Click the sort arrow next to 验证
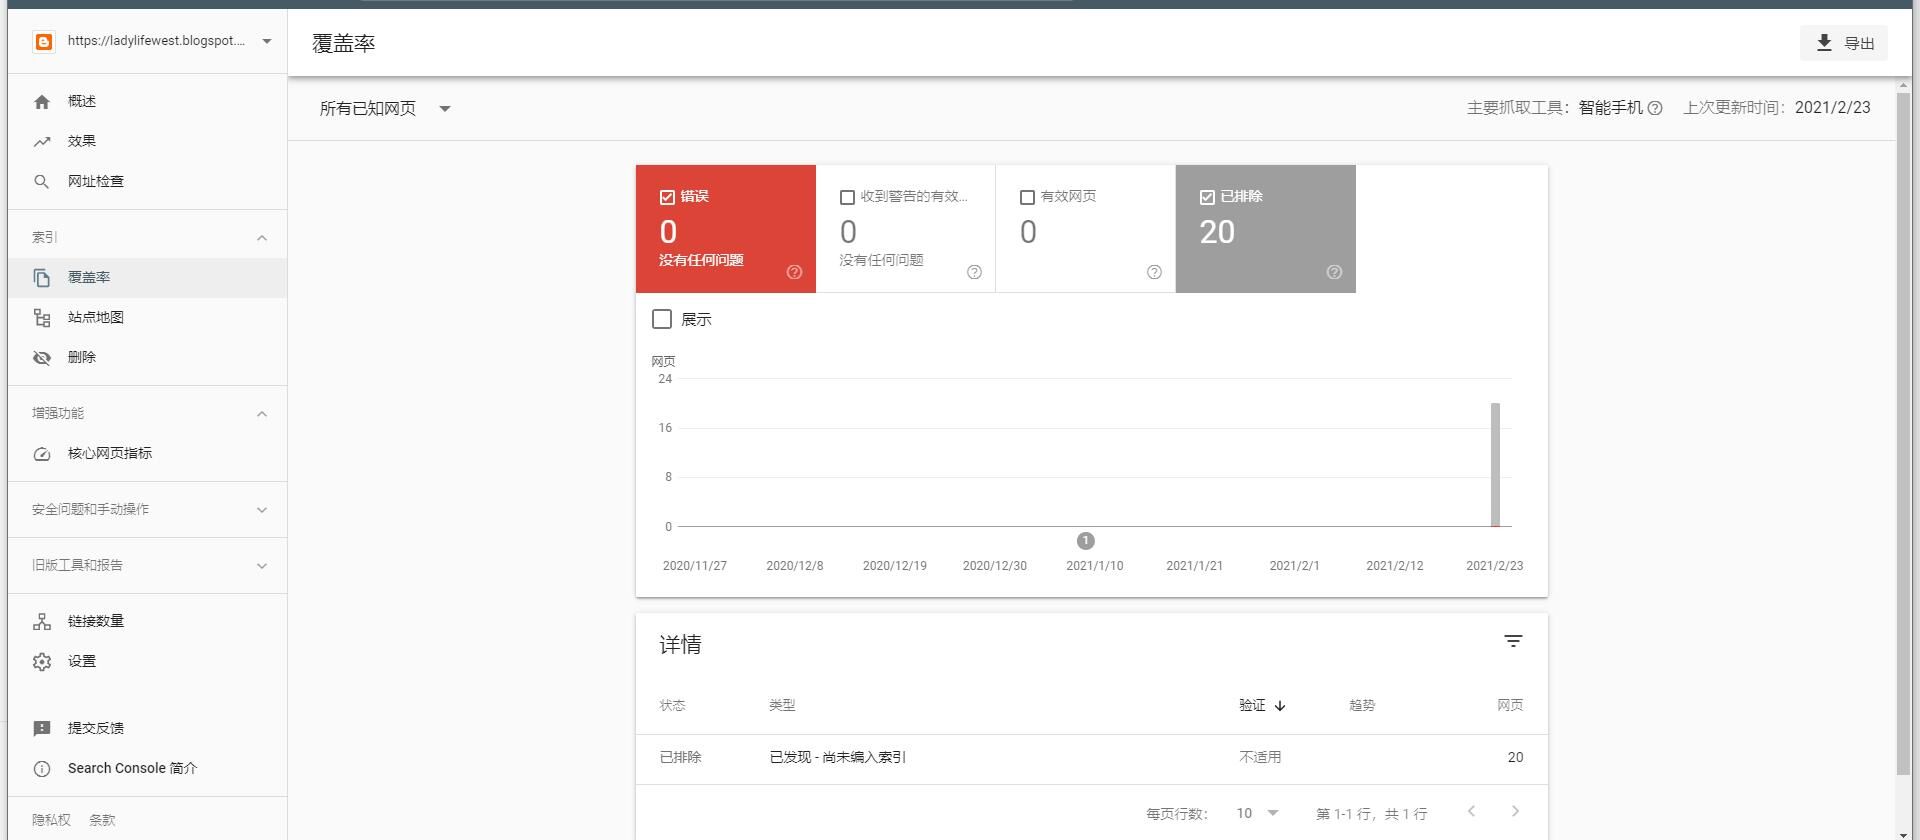This screenshot has width=1920, height=840. (x=1280, y=705)
